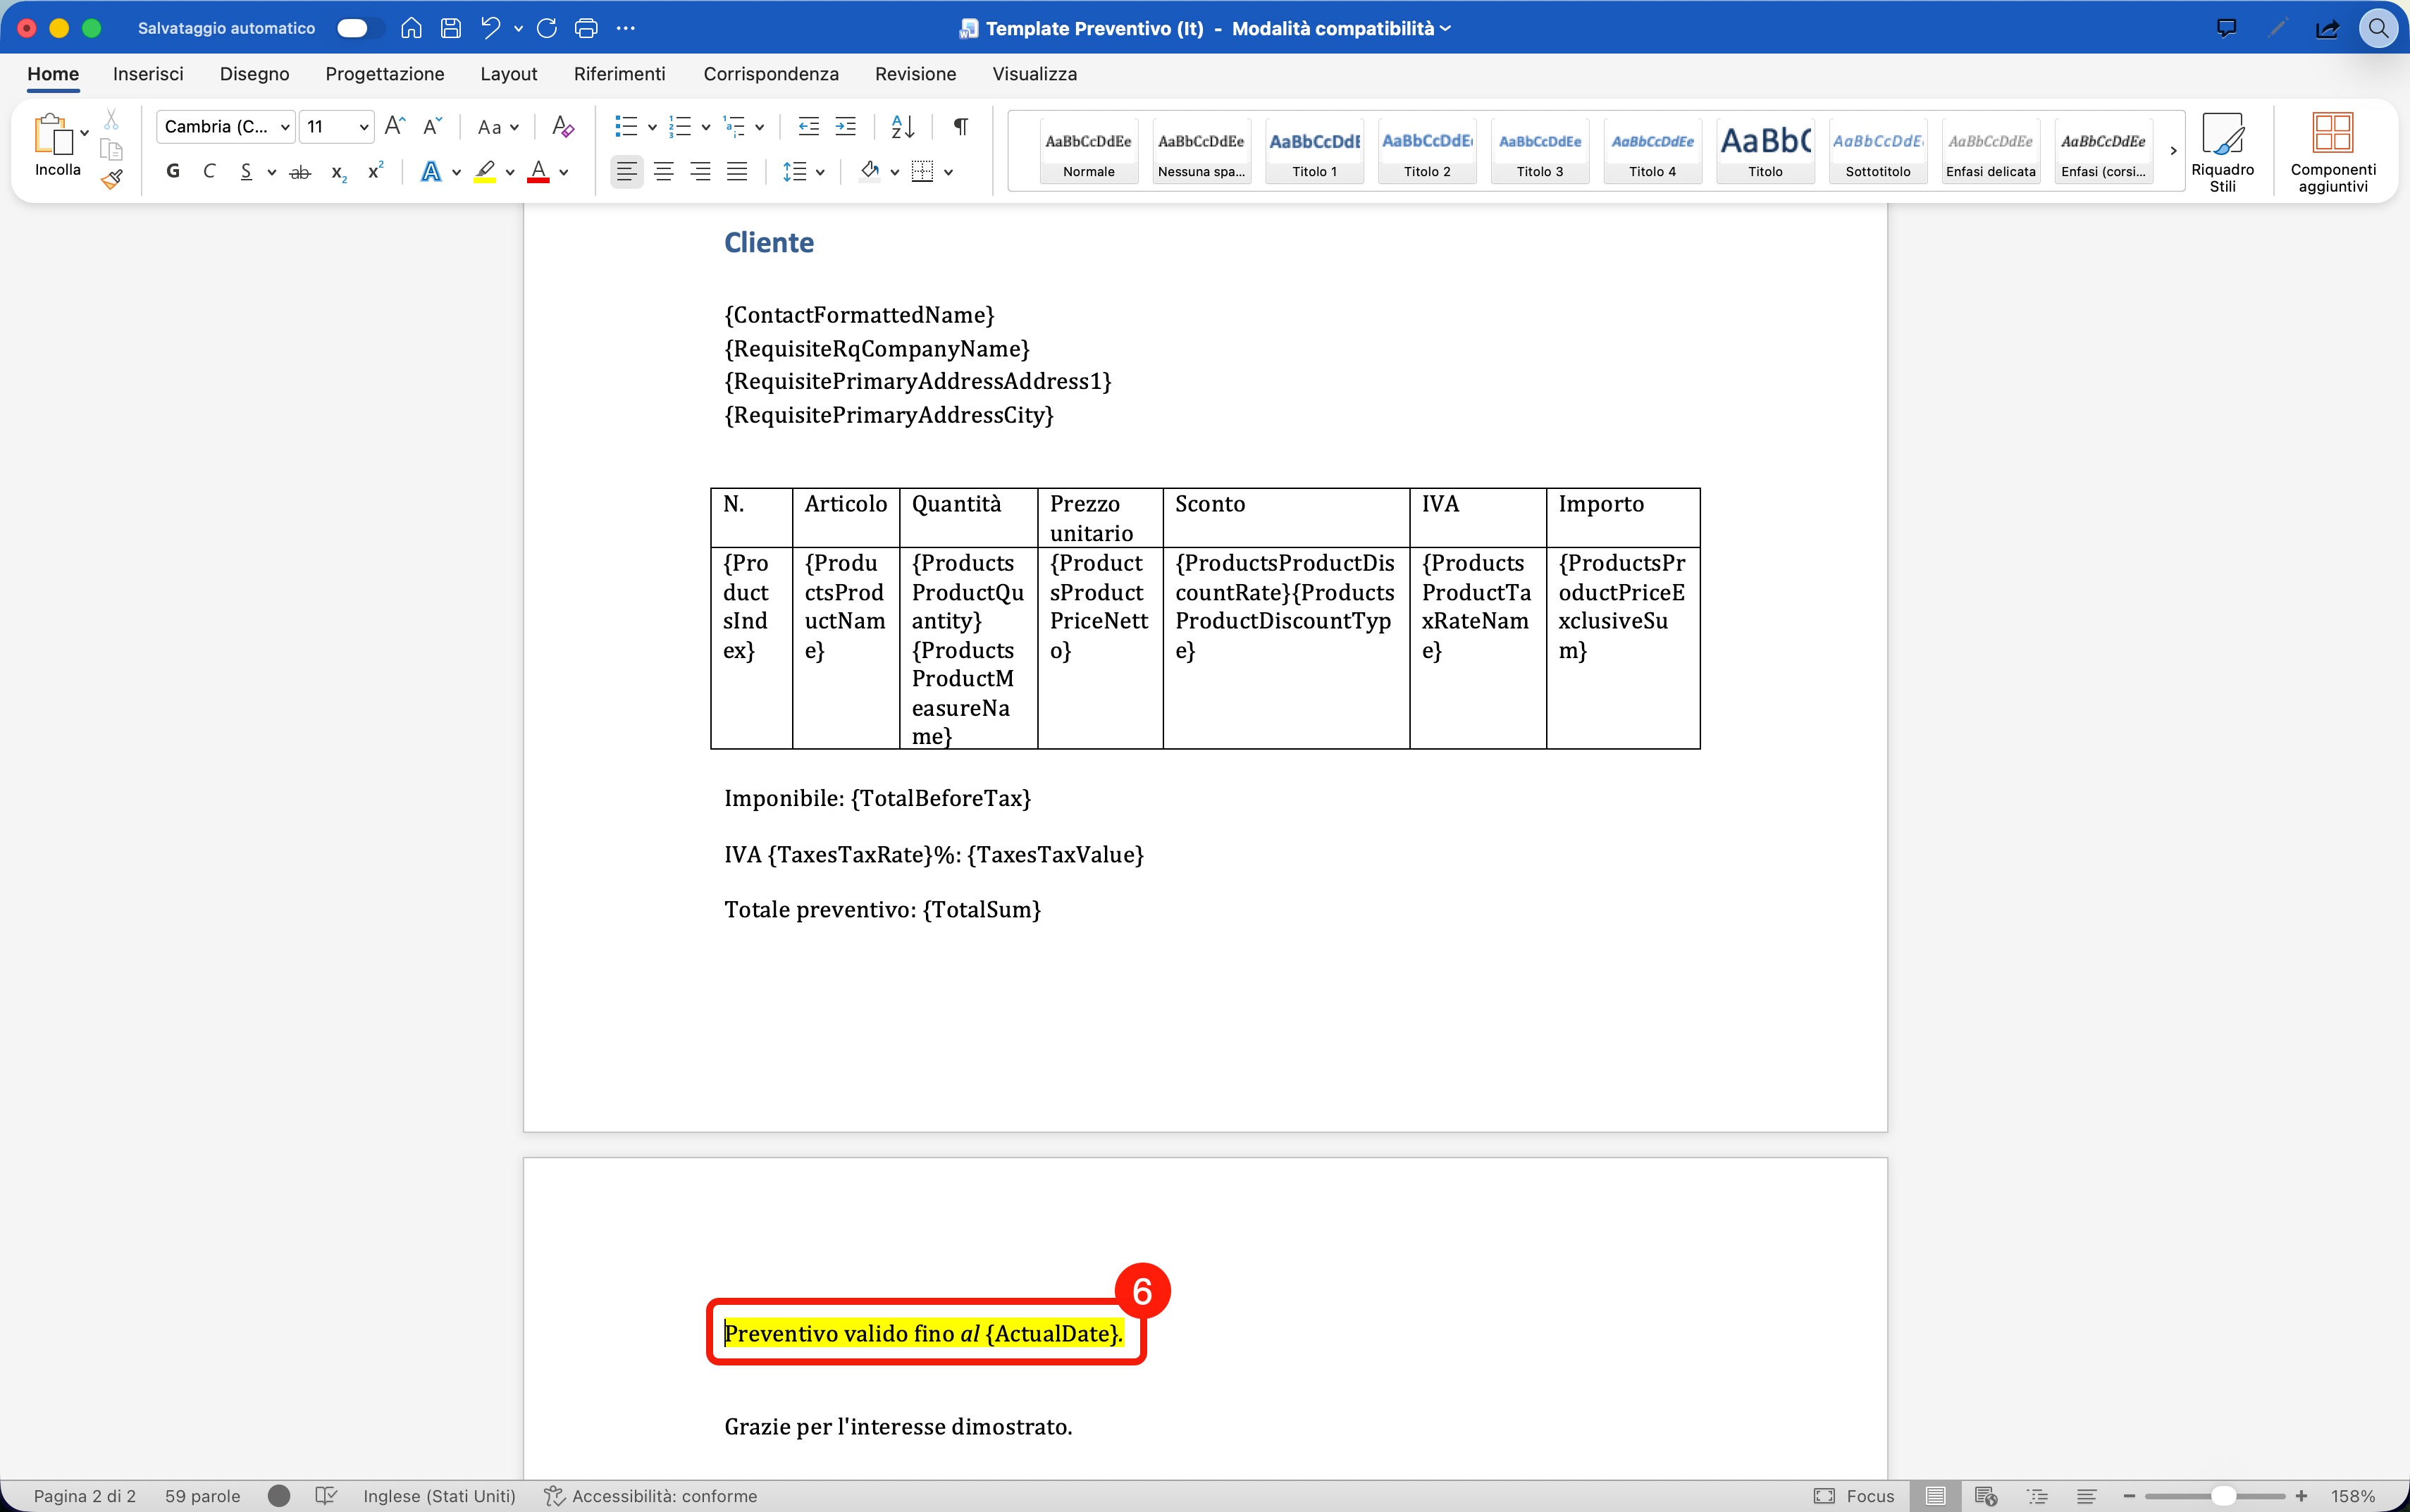This screenshot has height=1512, width=2410.
Task: Open the Inserisci tab
Action: click(x=148, y=74)
